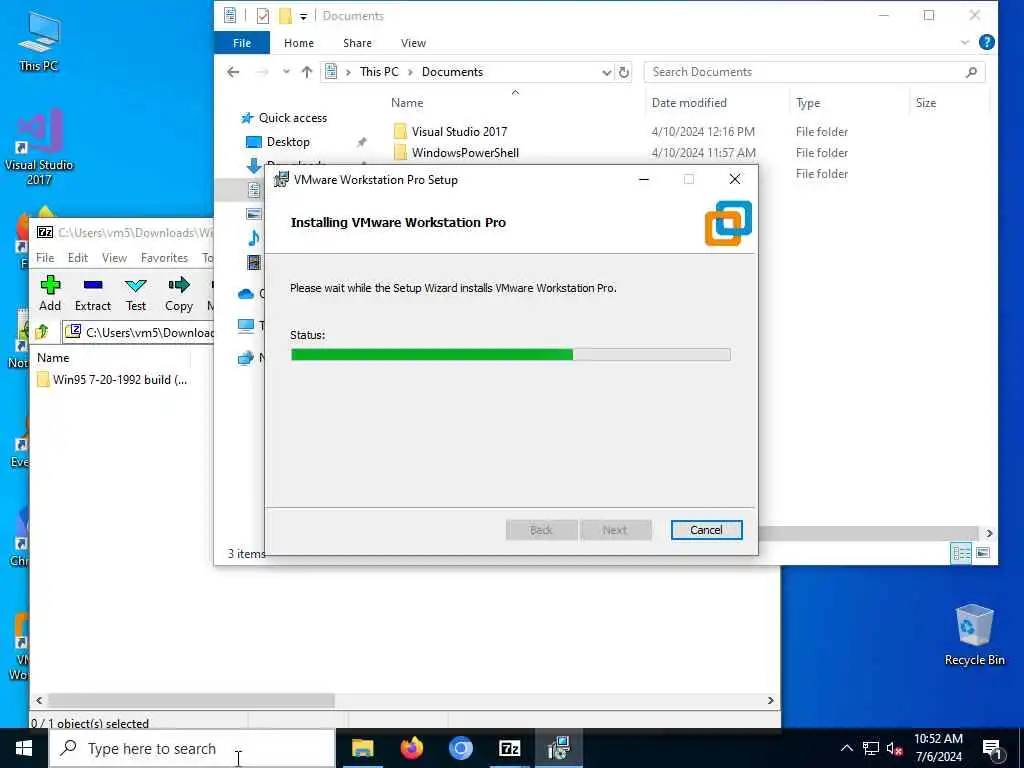Sort by Date modified column

(689, 103)
